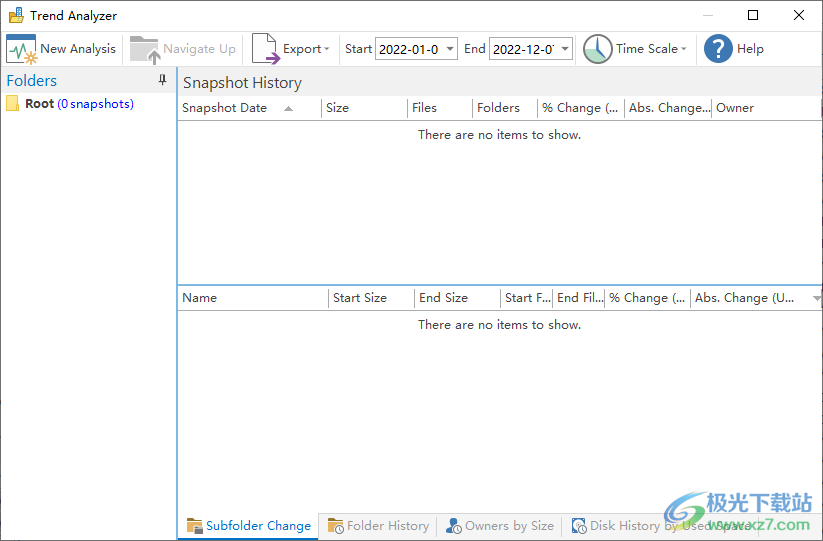This screenshot has height=541, width=823.
Task: Click the Owners by Size tab icon
Action: [453, 526]
